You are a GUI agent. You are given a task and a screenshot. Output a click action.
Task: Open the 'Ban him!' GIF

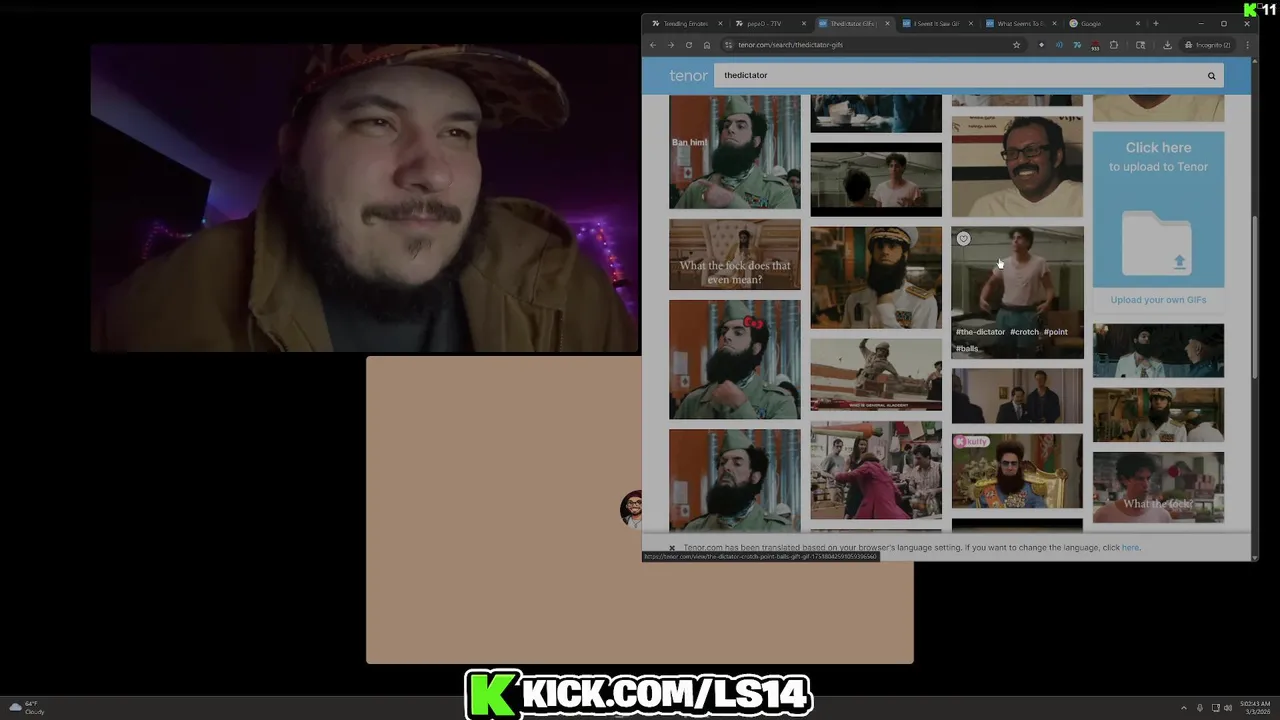pos(735,152)
